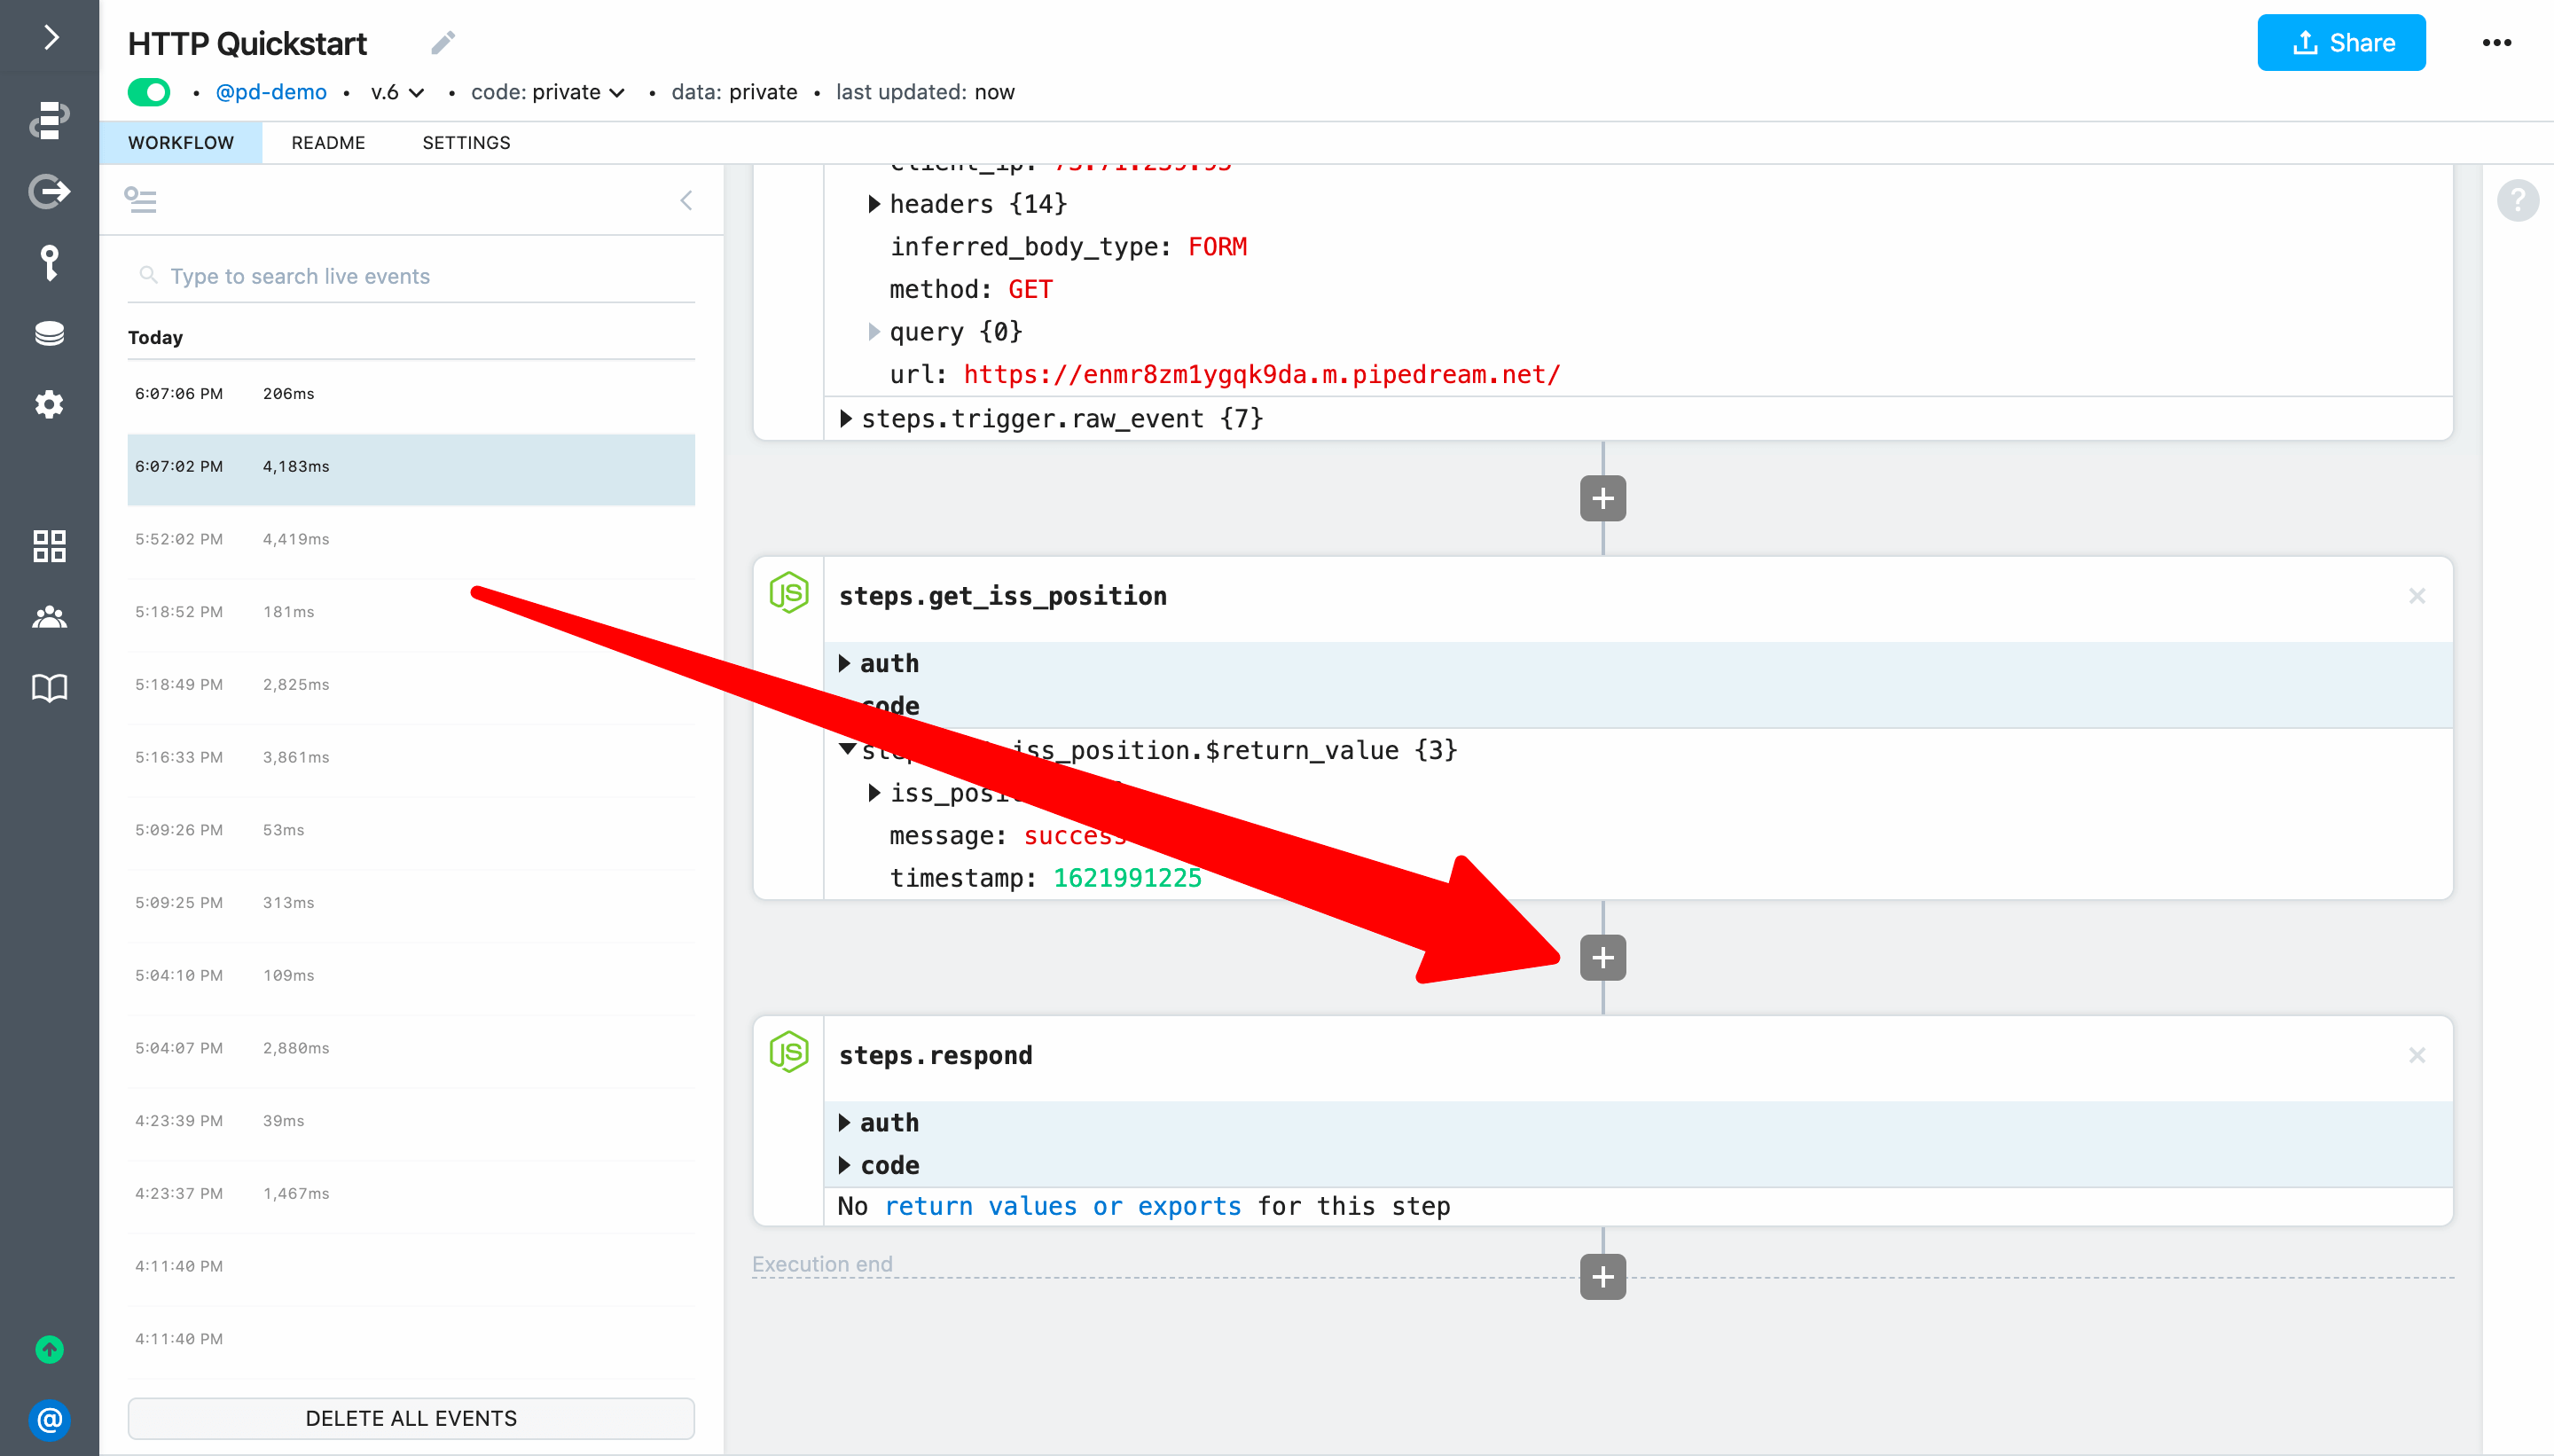Open the key (accounts) icon in sidebar

tap(49, 263)
